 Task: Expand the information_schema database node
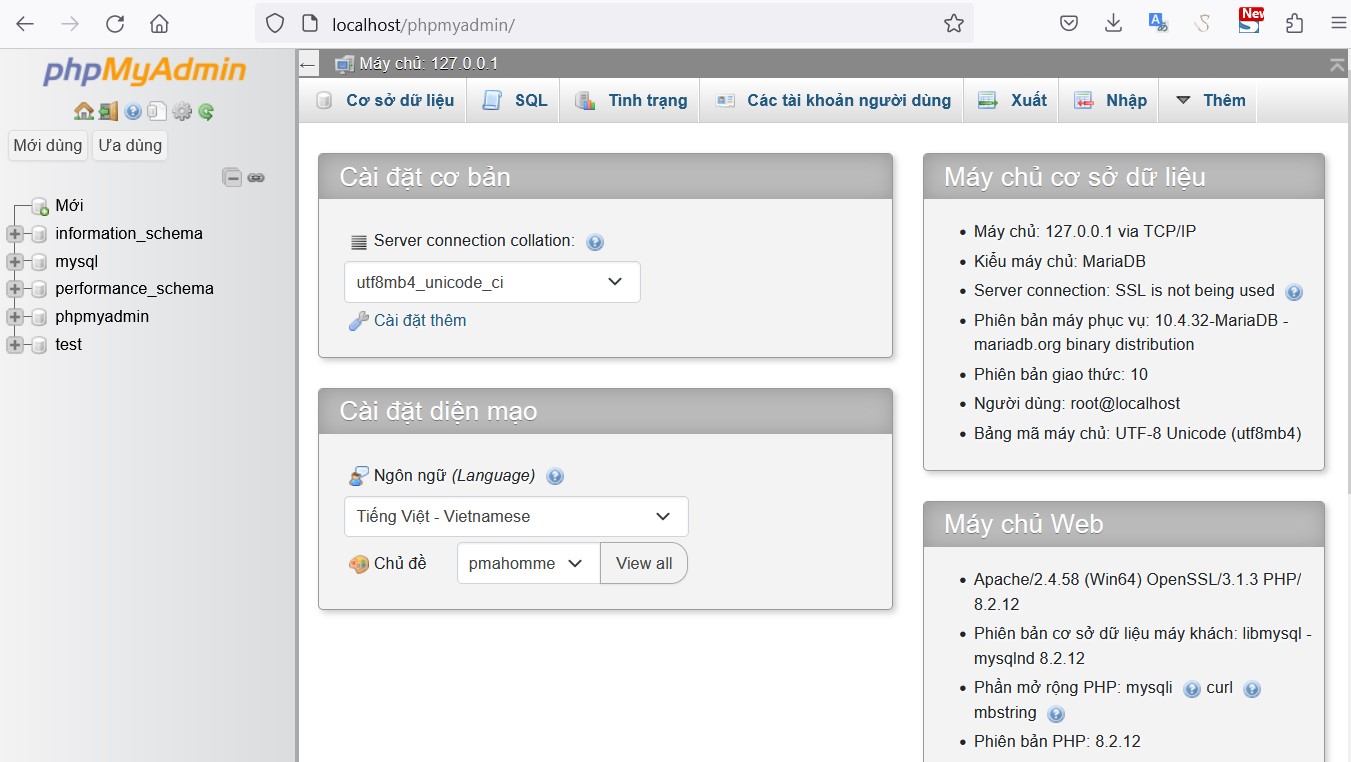14,234
